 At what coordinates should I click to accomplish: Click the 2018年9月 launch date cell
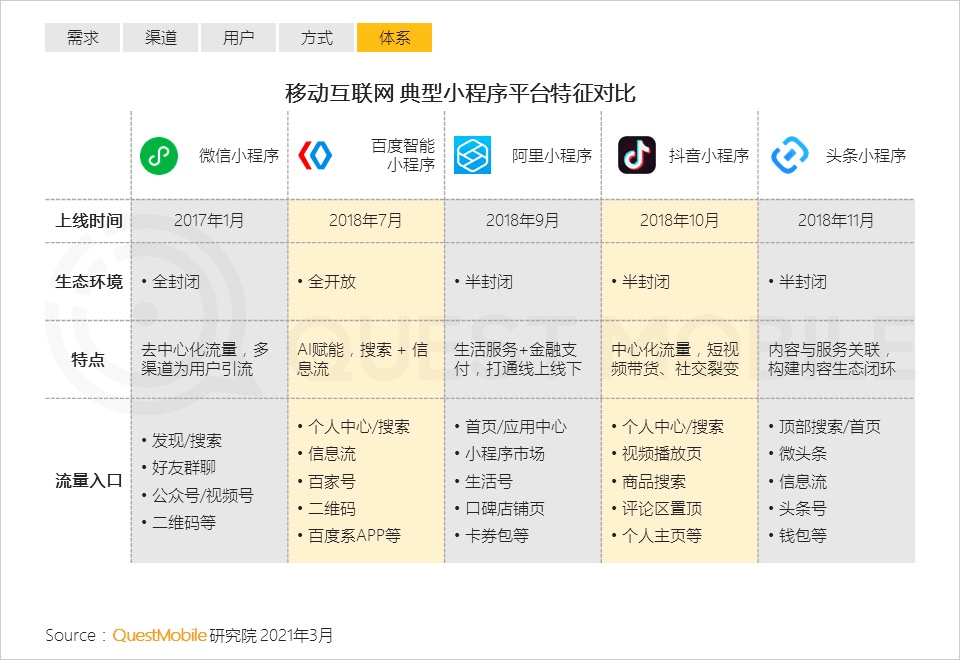point(522,220)
